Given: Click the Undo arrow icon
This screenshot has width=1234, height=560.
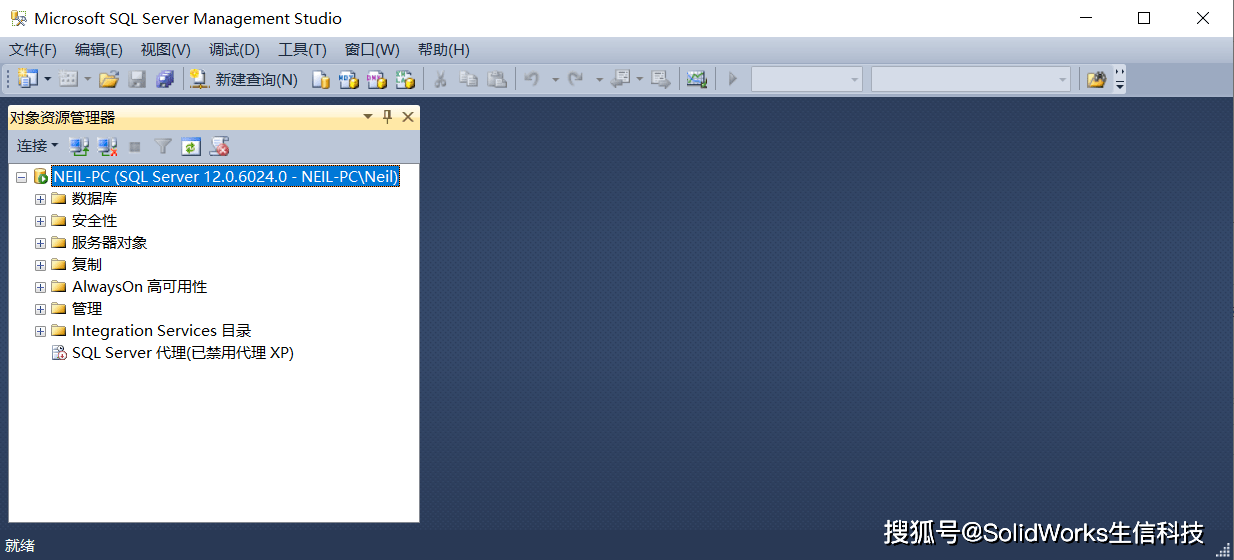Looking at the screenshot, I should tap(532, 79).
